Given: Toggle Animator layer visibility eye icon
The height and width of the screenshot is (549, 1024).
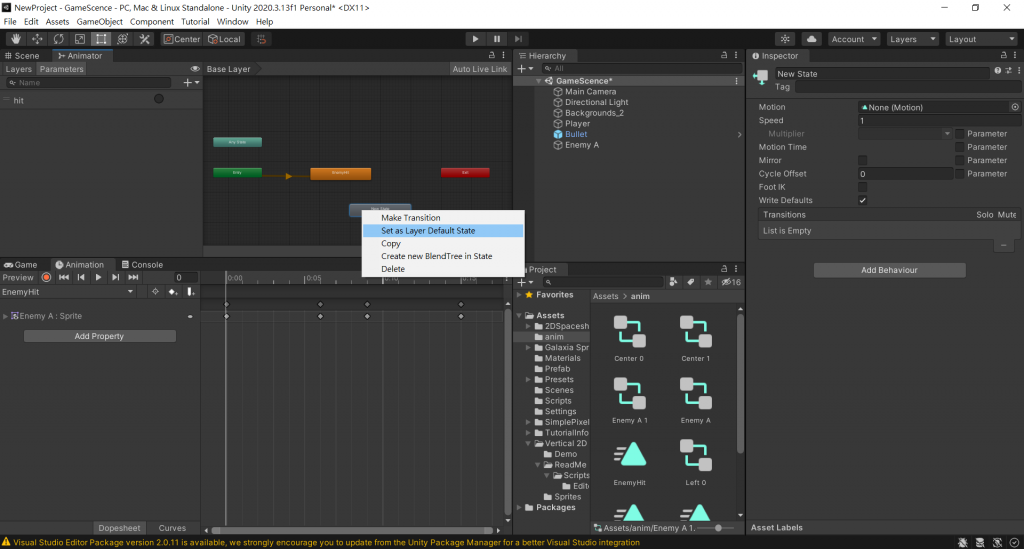Looking at the screenshot, I should click(195, 70).
